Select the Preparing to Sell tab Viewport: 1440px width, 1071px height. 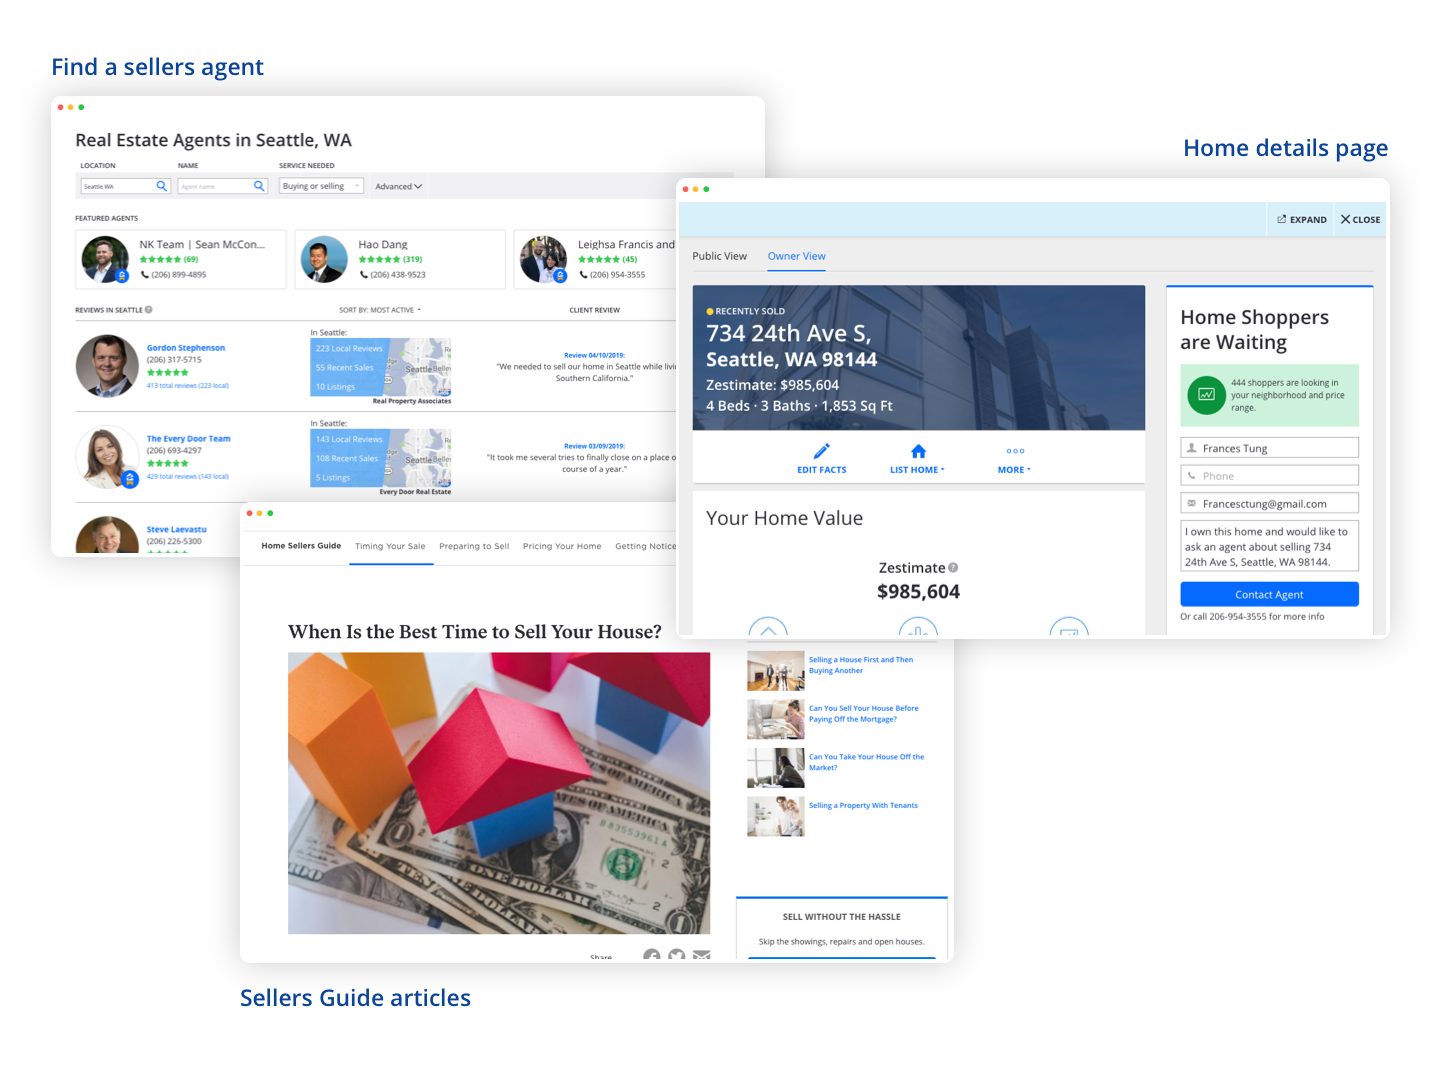[474, 547]
